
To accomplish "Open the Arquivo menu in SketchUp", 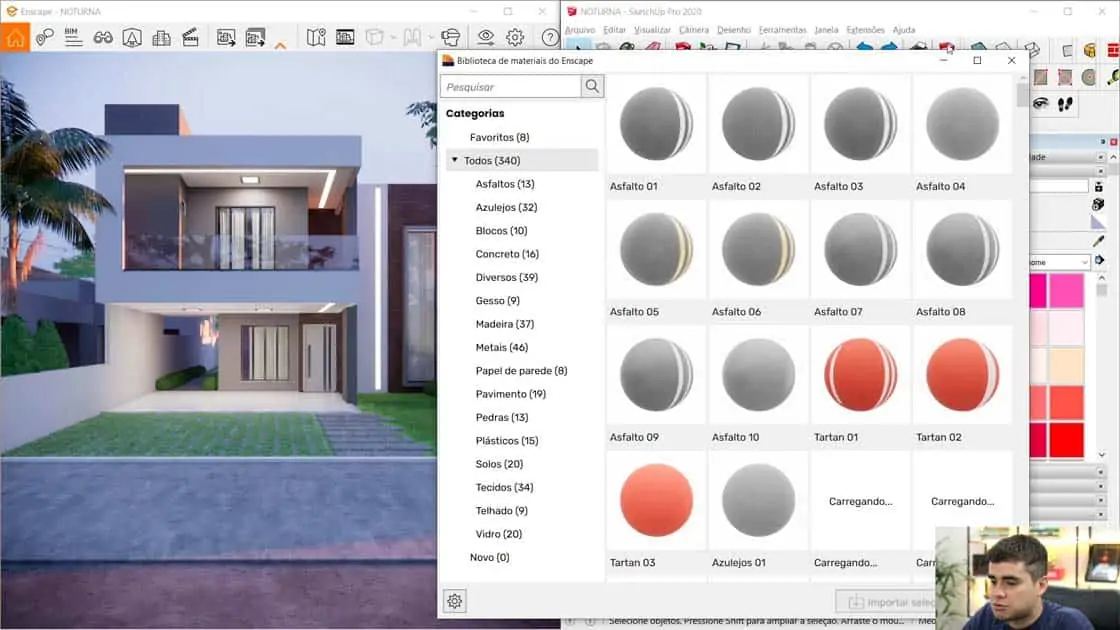I will 579,30.
